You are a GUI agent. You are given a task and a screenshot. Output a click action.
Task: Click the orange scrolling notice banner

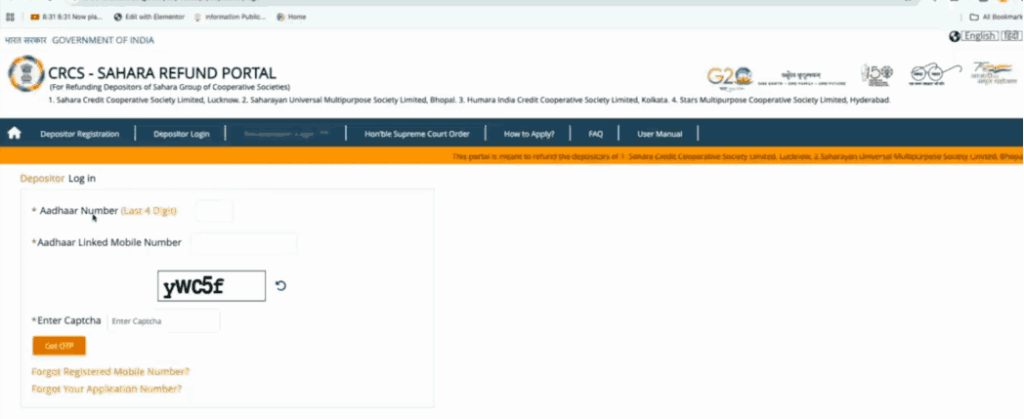point(512,157)
